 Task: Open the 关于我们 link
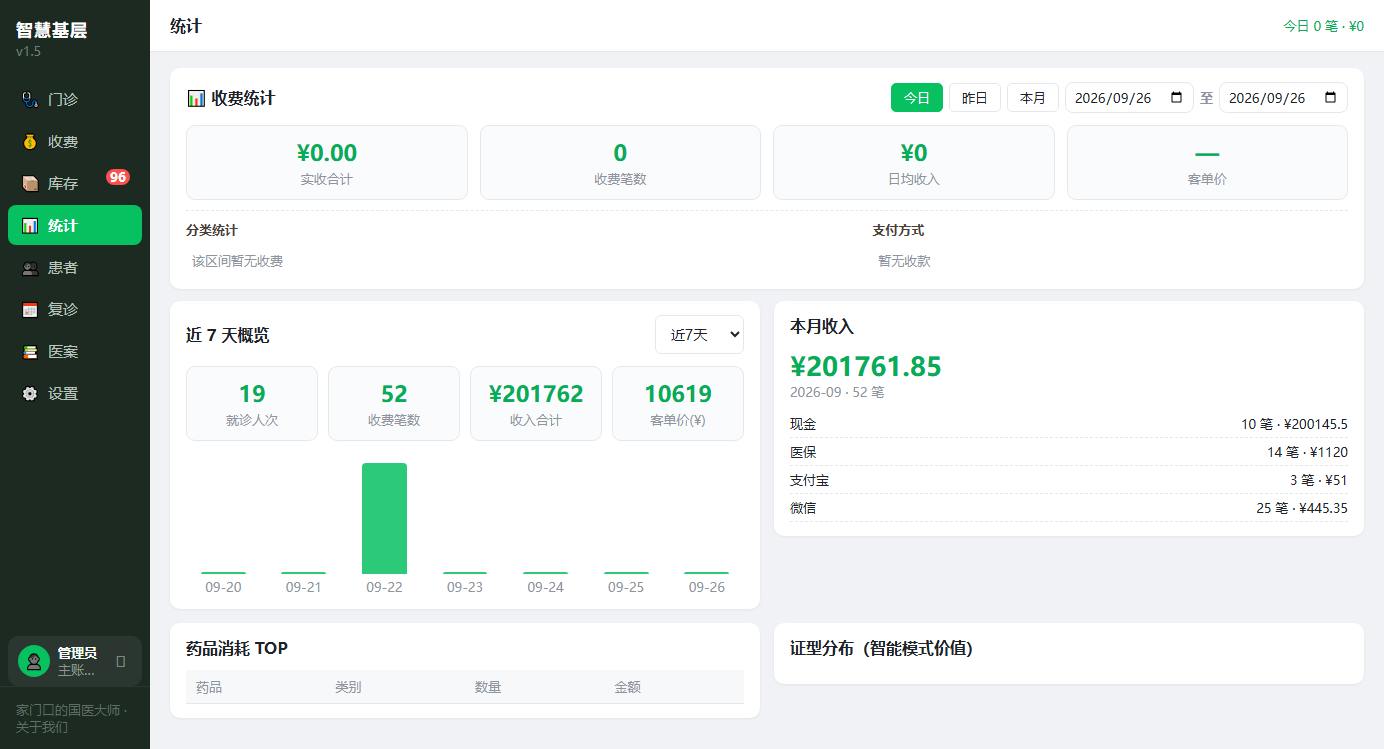(42, 727)
